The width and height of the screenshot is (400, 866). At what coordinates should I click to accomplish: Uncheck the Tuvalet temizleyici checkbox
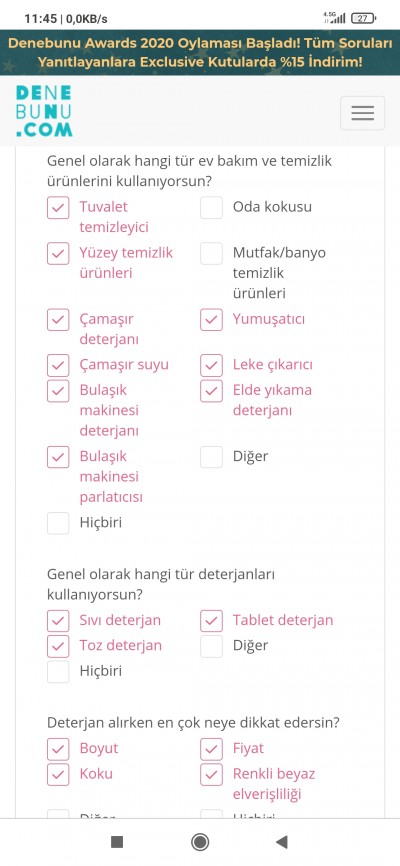click(58, 208)
